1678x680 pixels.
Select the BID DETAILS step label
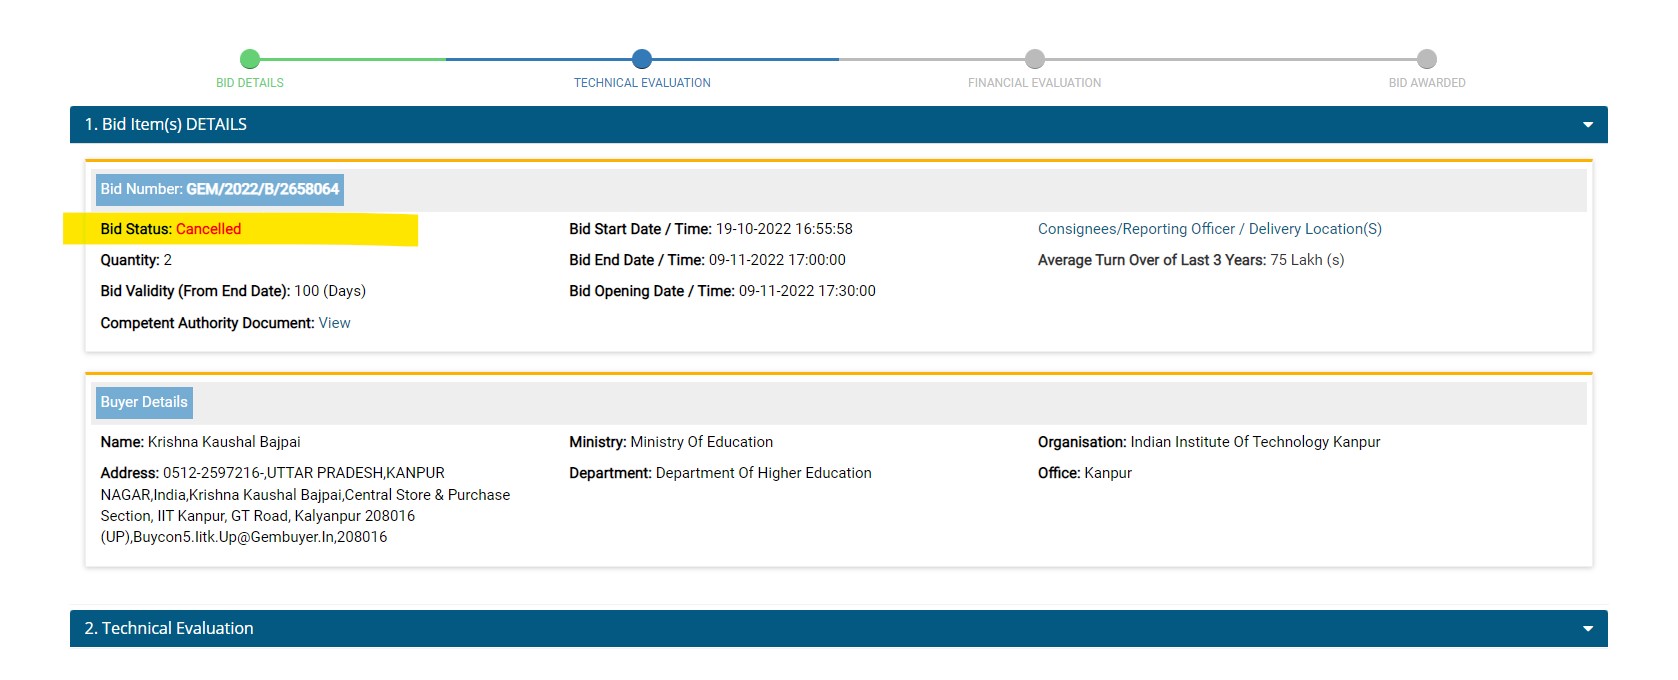[250, 83]
